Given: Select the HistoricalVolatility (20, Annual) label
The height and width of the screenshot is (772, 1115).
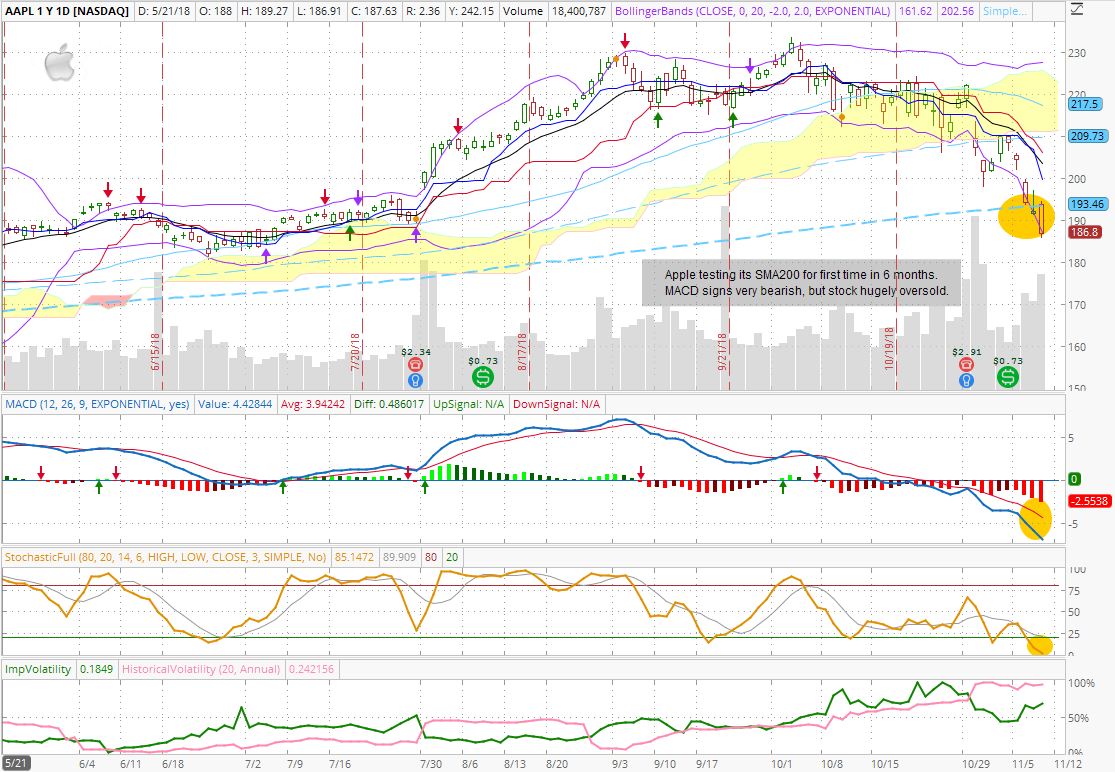Looking at the screenshot, I should [201, 669].
